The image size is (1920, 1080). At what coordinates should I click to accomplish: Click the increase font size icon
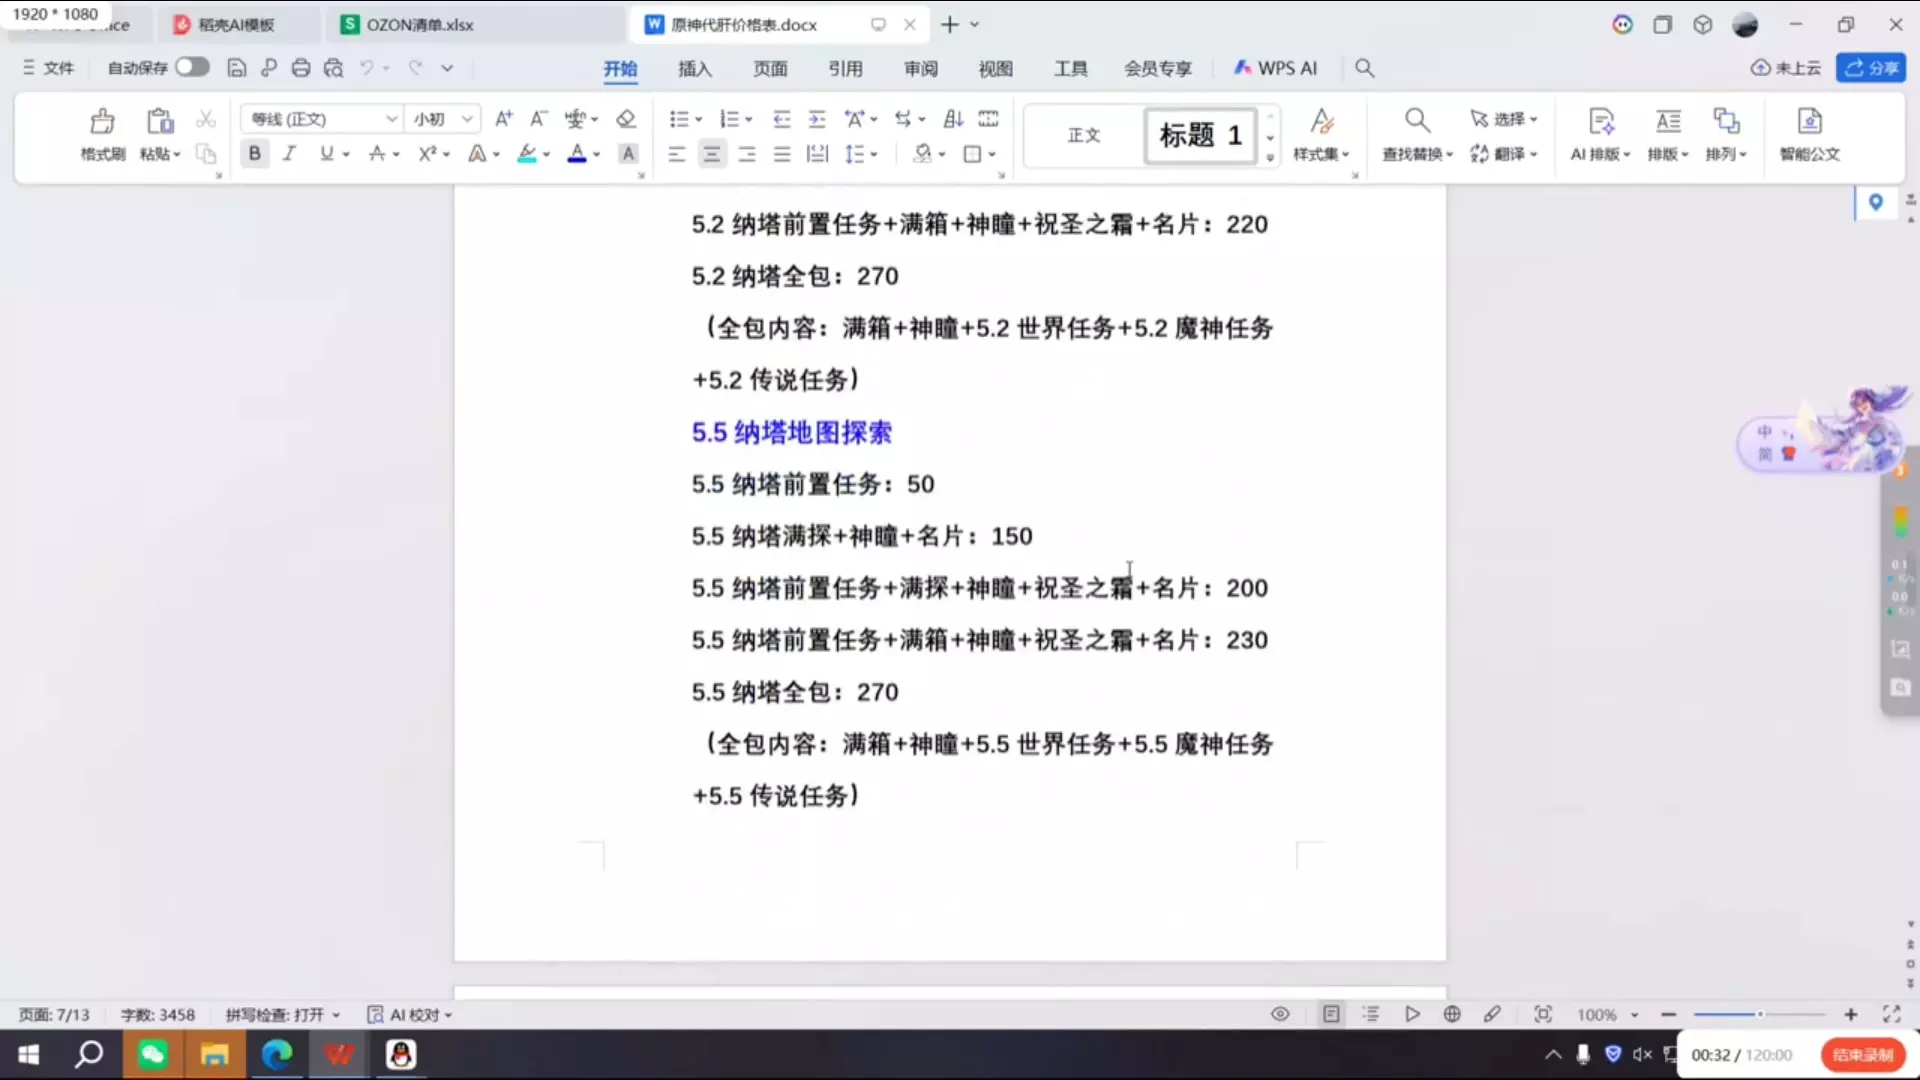(x=504, y=119)
